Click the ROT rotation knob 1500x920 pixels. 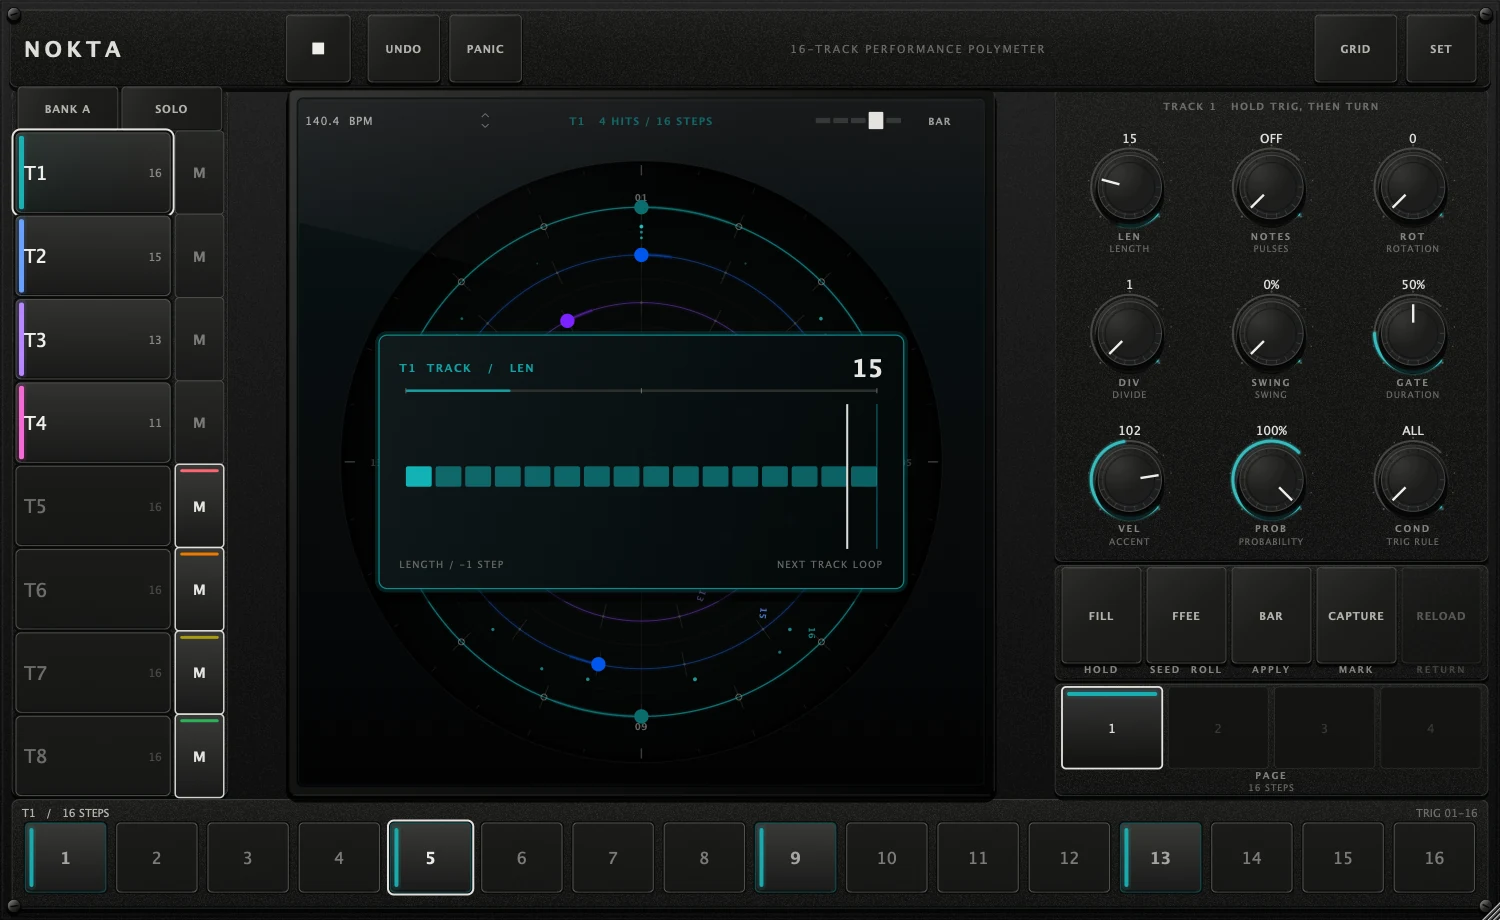(1412, 187)
